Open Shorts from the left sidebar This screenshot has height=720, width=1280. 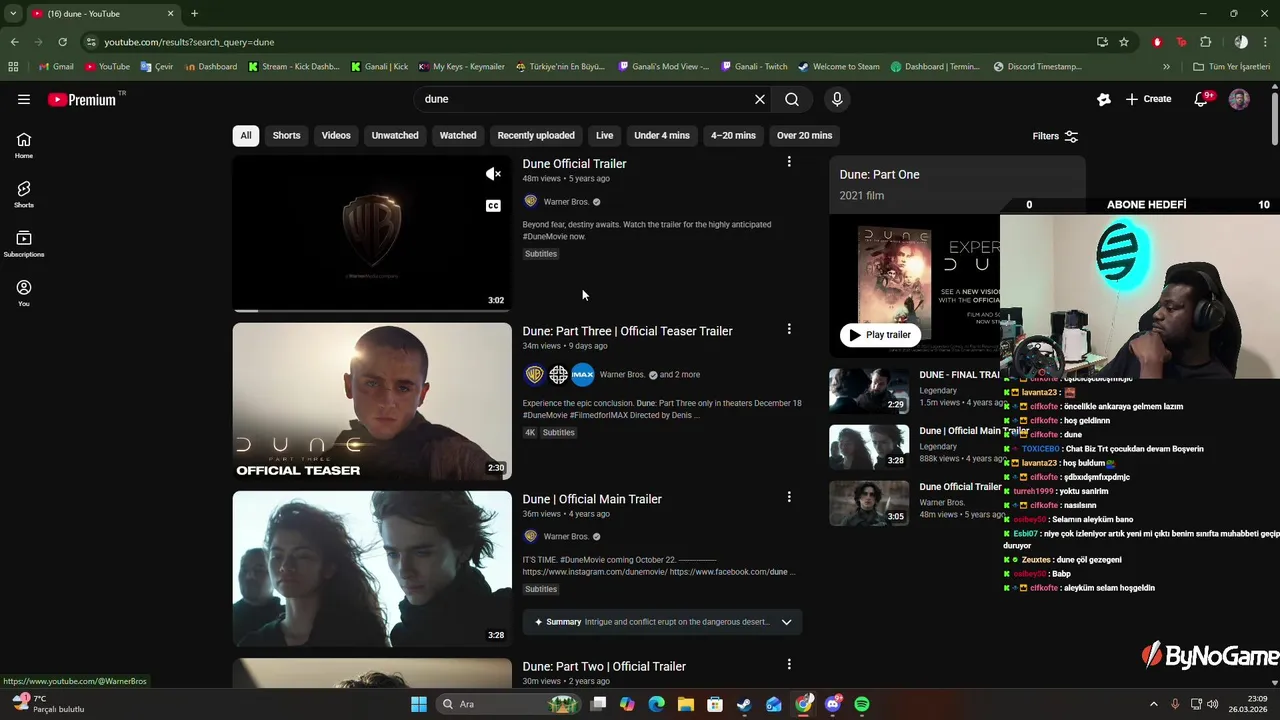point(24,194)
